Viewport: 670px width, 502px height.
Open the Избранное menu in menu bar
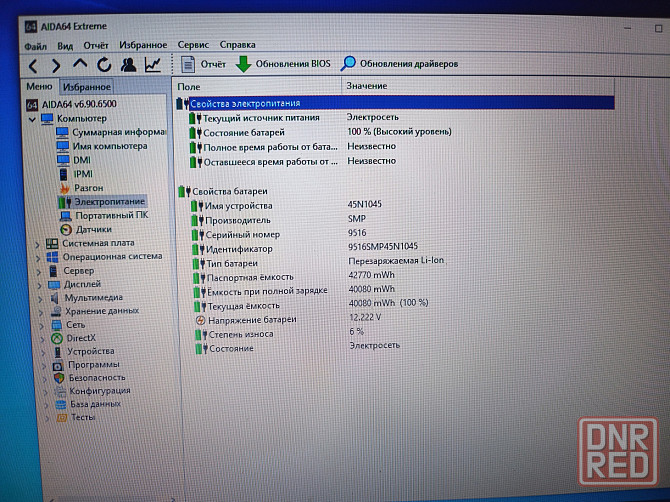(x=143, y=45)
